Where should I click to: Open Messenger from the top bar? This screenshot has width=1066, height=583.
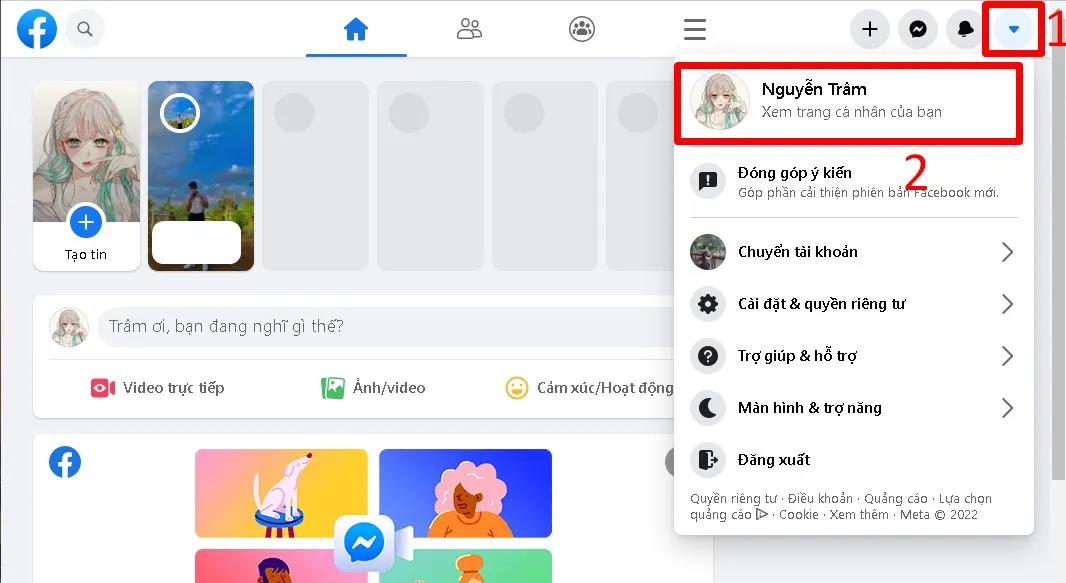coord(917,29)
